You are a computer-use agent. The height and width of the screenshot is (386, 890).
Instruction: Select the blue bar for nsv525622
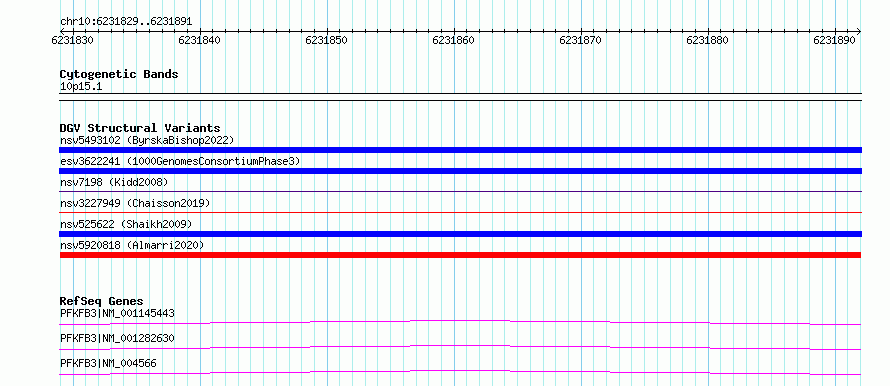(x=460, y=234)
